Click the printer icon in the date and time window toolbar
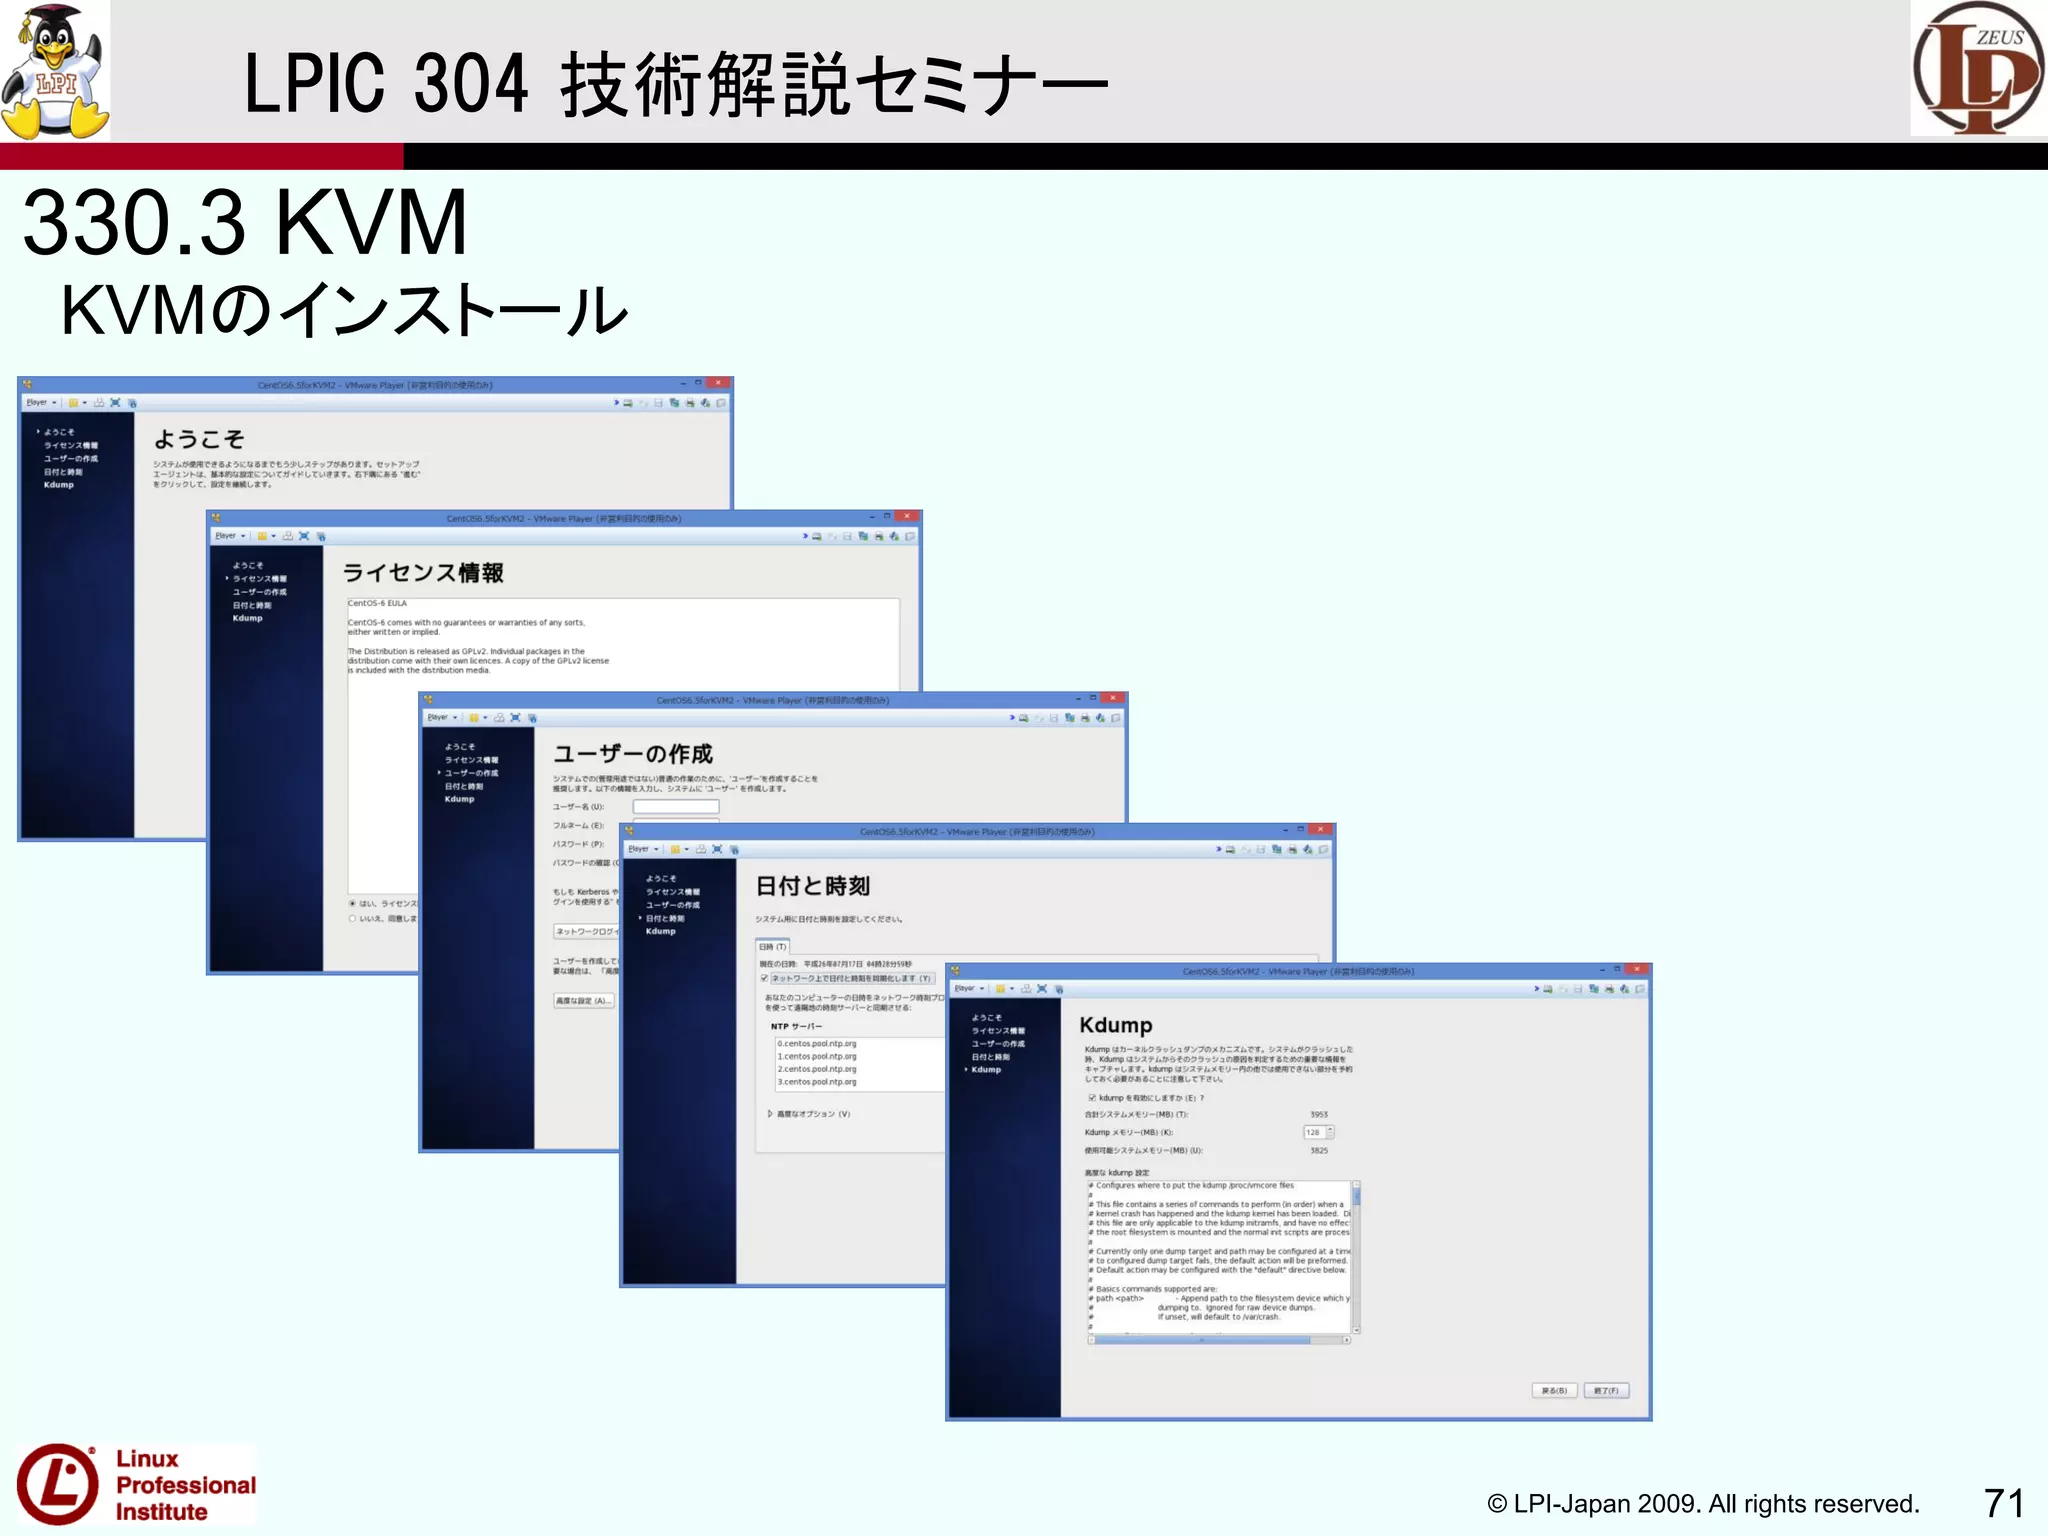The height and width of the screenshot is (1536, 2048). (x=1292, y=849)
